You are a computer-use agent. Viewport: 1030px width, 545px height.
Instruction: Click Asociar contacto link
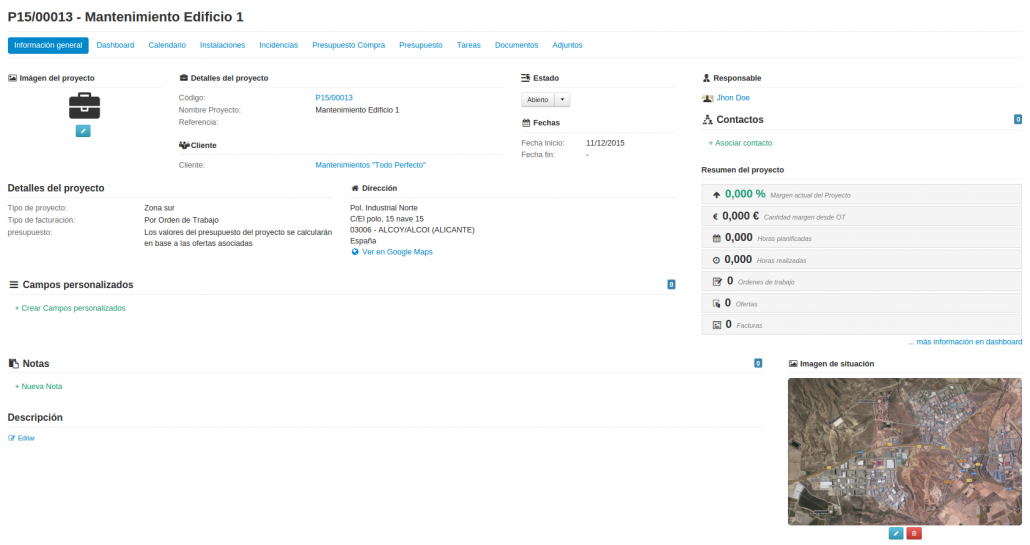pyautogui.click(x=741, y=143)
